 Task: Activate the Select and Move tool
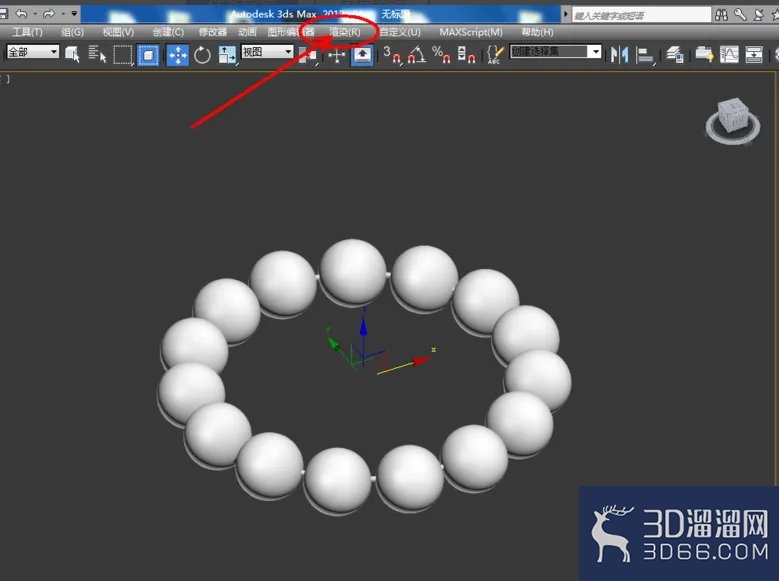click(x=177, y=55)
